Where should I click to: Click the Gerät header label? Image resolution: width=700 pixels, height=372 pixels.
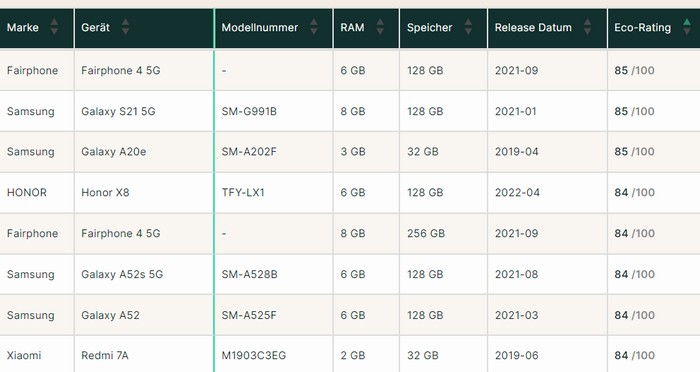pyautogui.click(x=96, y=27)
